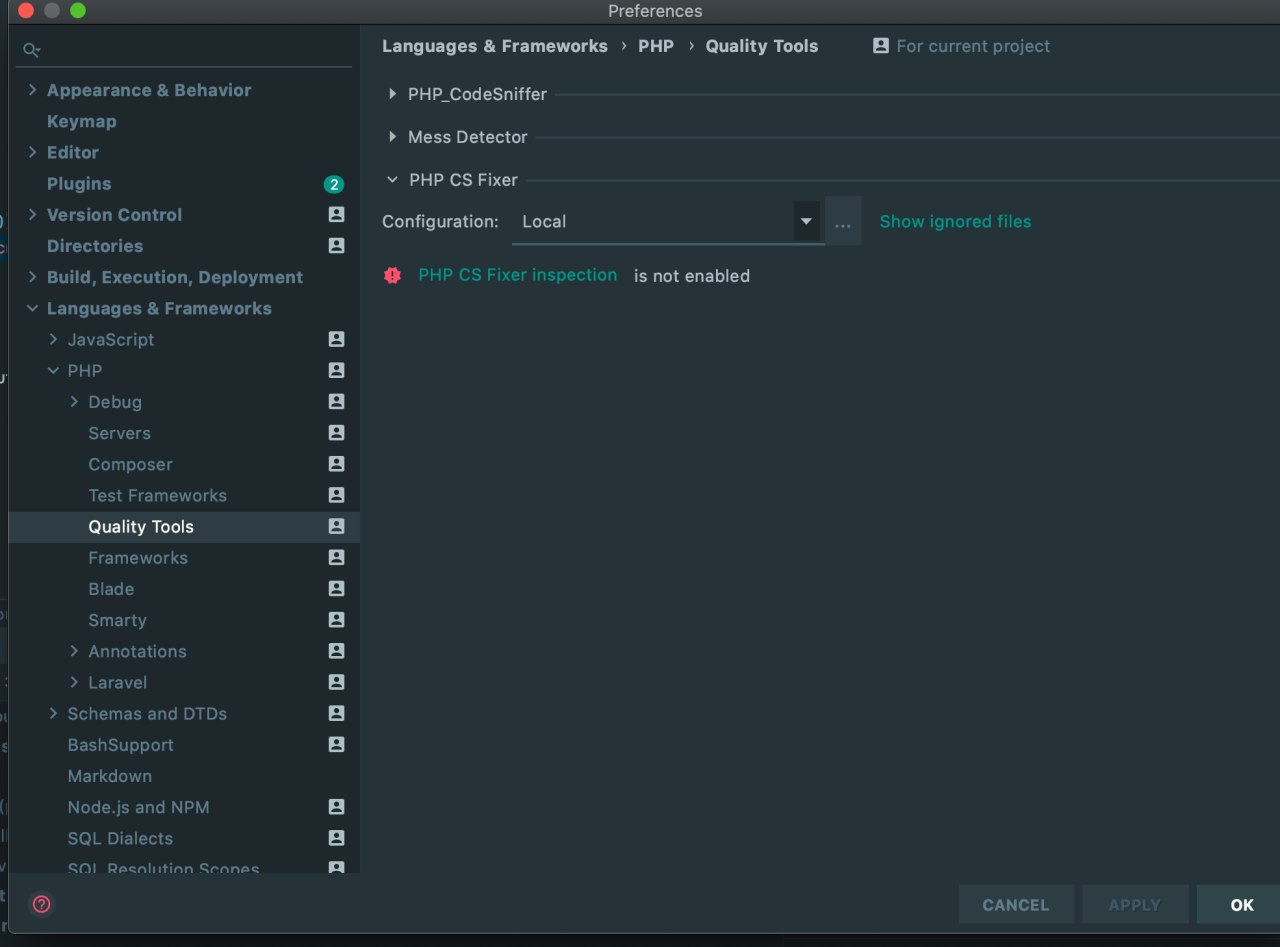This screenshot has width=1280, height=947.
Task: Expand the Debug node arrow under PHP
Action: coord(75,402)
